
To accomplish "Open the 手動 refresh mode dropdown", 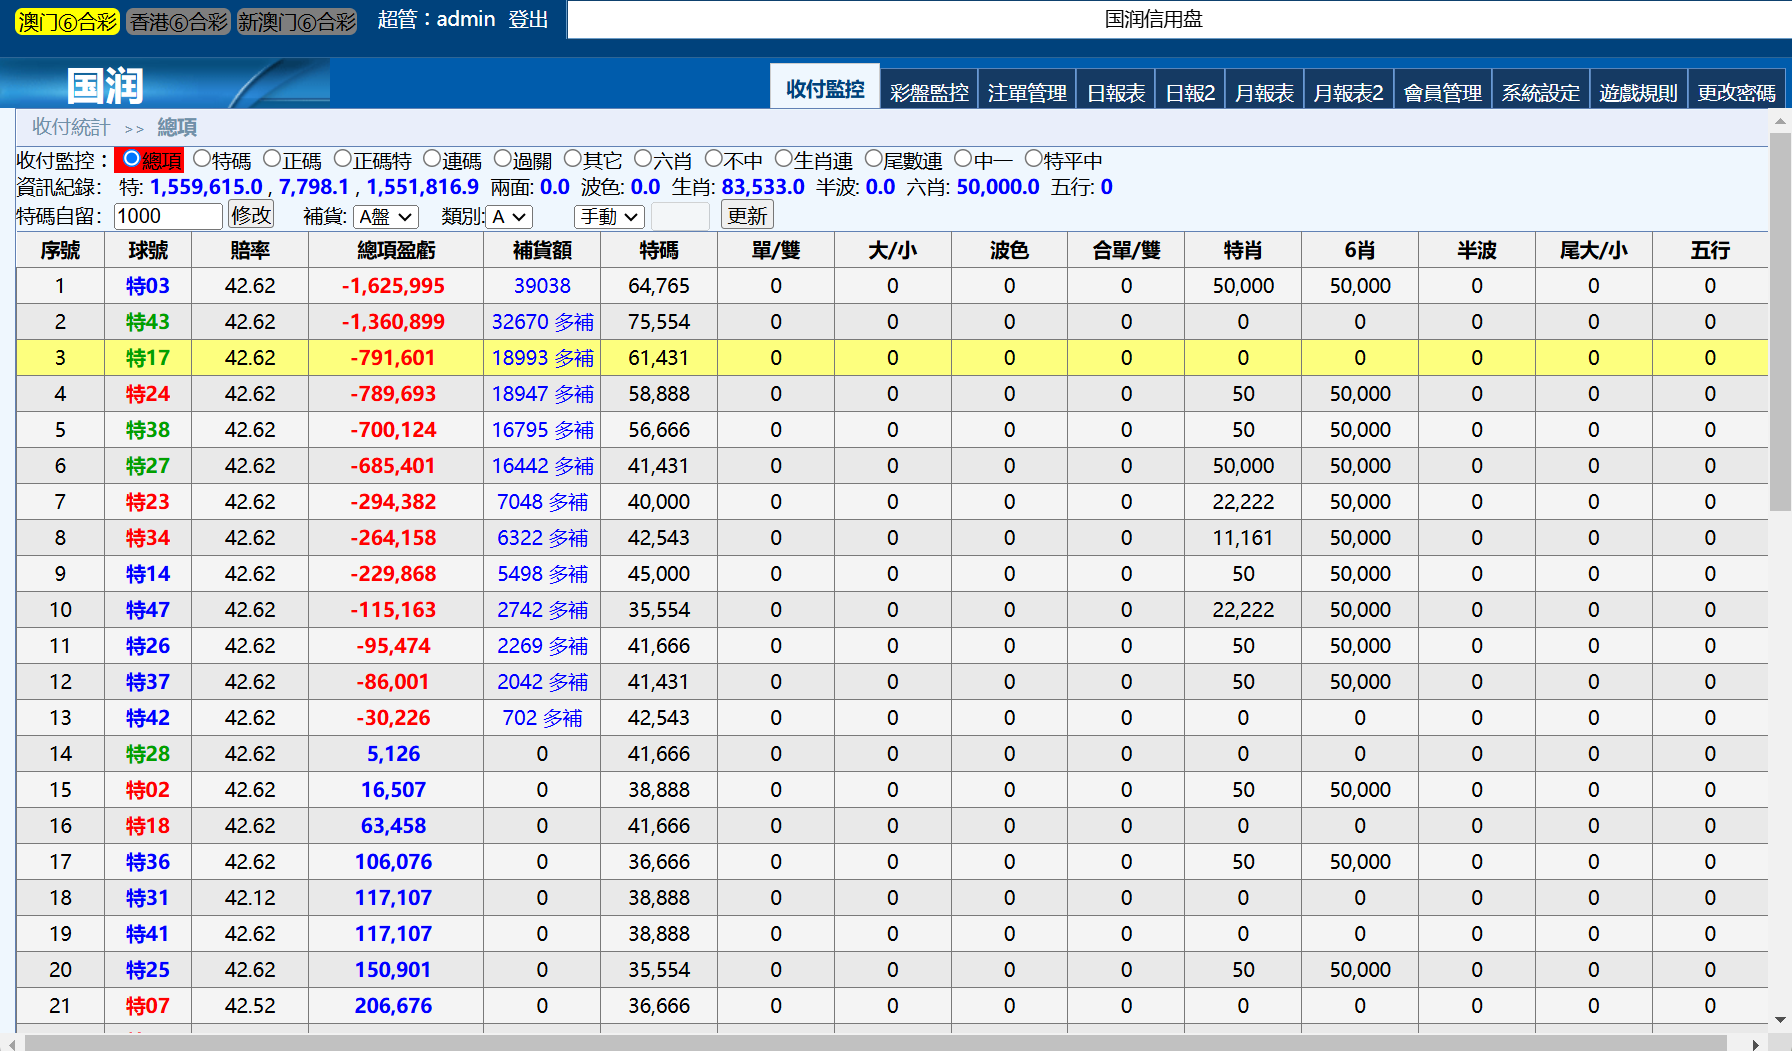I will click(608, 217).
